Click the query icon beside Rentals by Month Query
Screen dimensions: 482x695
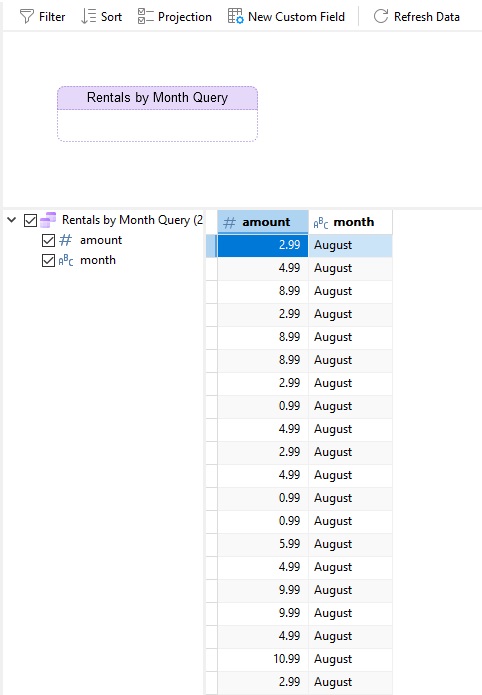(x=48, y=219)
